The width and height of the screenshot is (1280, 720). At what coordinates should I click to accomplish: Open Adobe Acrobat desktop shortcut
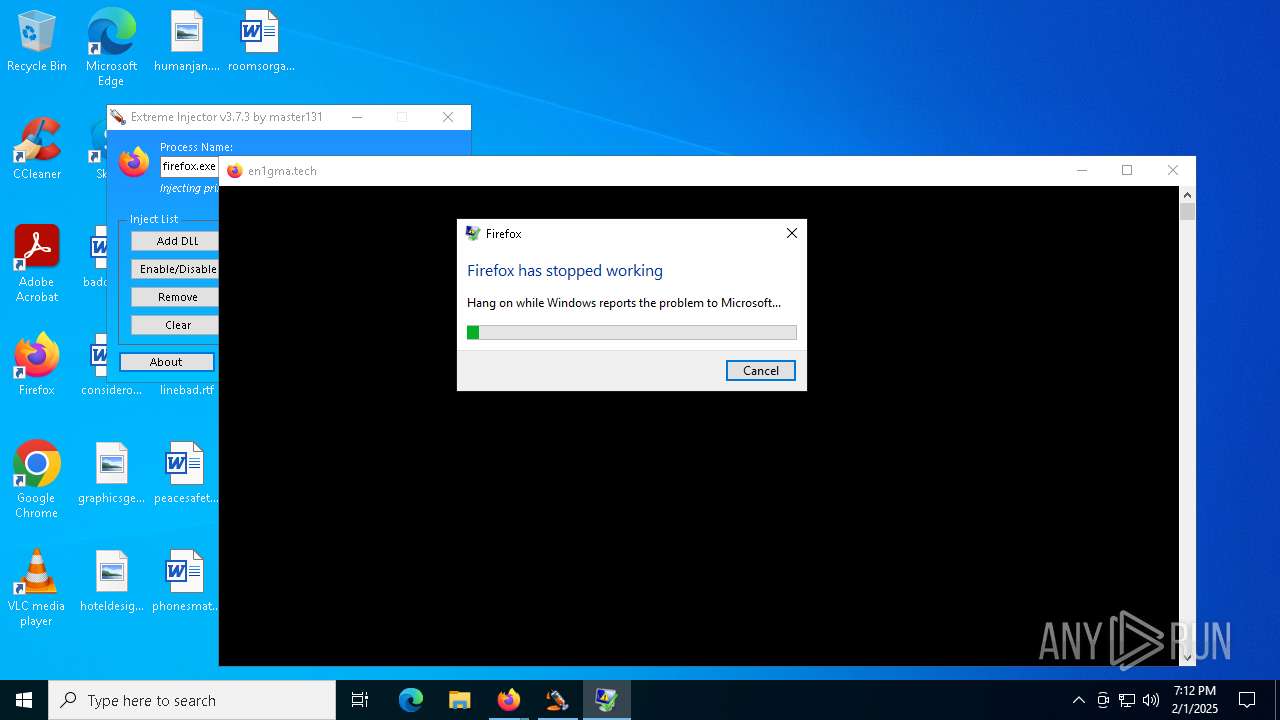tap(37, 264)
